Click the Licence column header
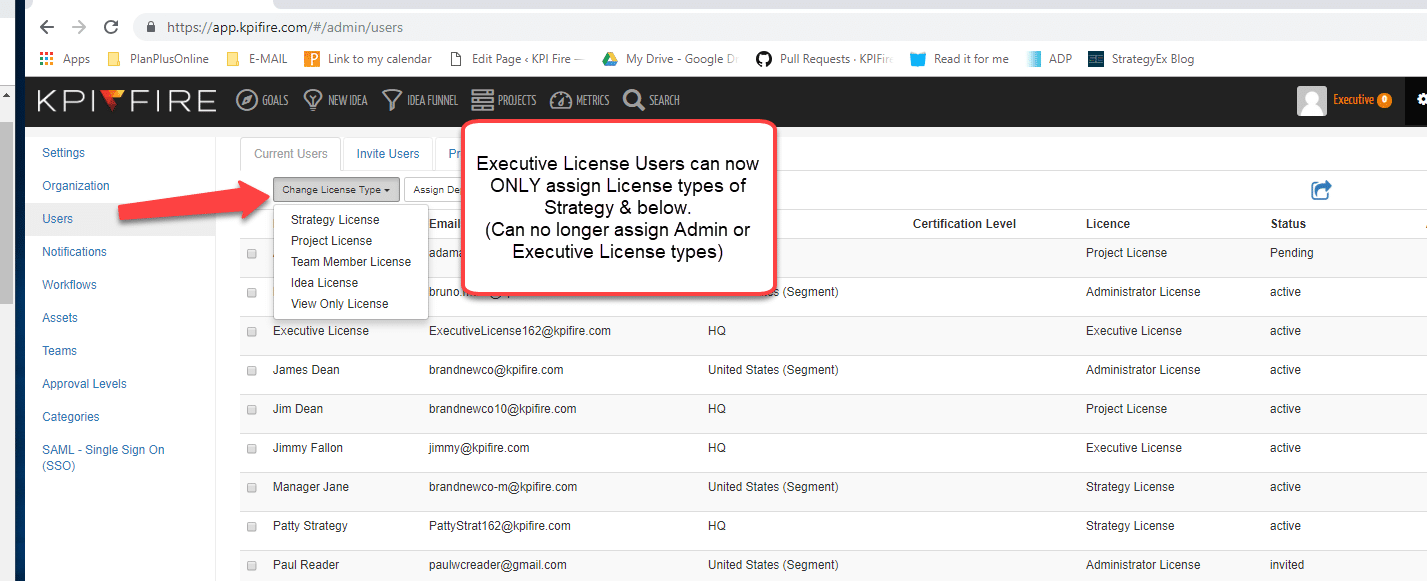 (1108, 224)
